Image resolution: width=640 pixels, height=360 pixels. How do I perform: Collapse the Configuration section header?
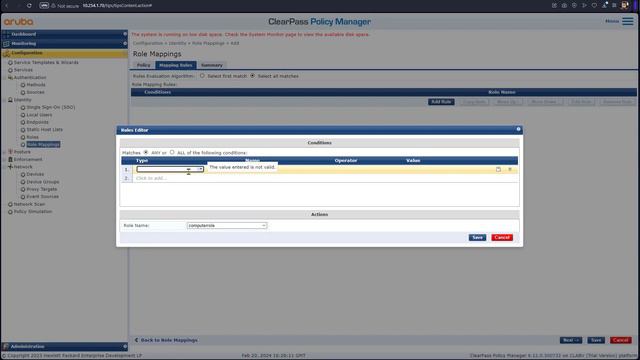pos(64,53)
